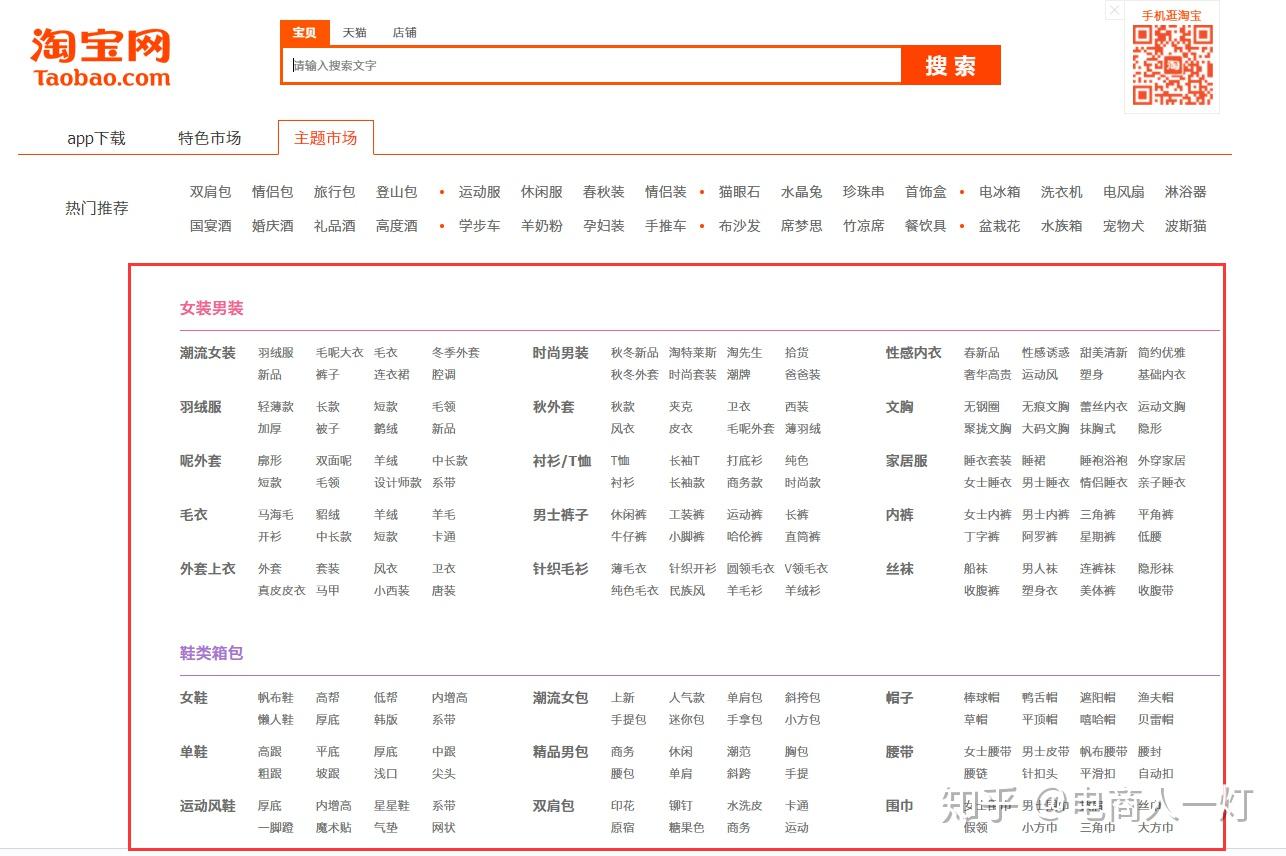Image resolution: width=1286 pixels, height=856 pixels.
Task: Click the 设计师款 link
Action: click(398, 483)
